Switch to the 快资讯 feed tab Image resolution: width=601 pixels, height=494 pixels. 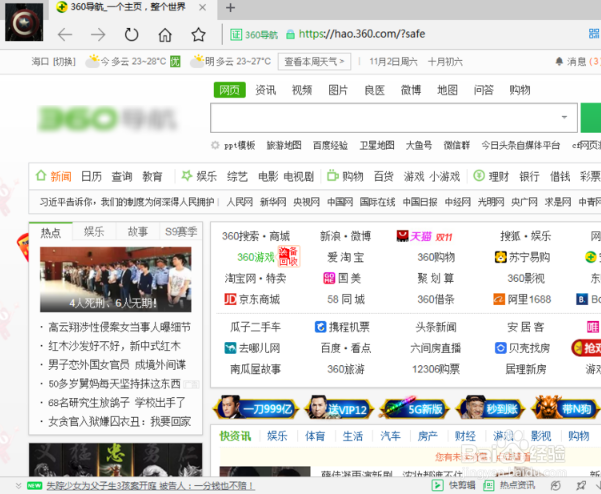pyautogui.click(x=235, y=436)
